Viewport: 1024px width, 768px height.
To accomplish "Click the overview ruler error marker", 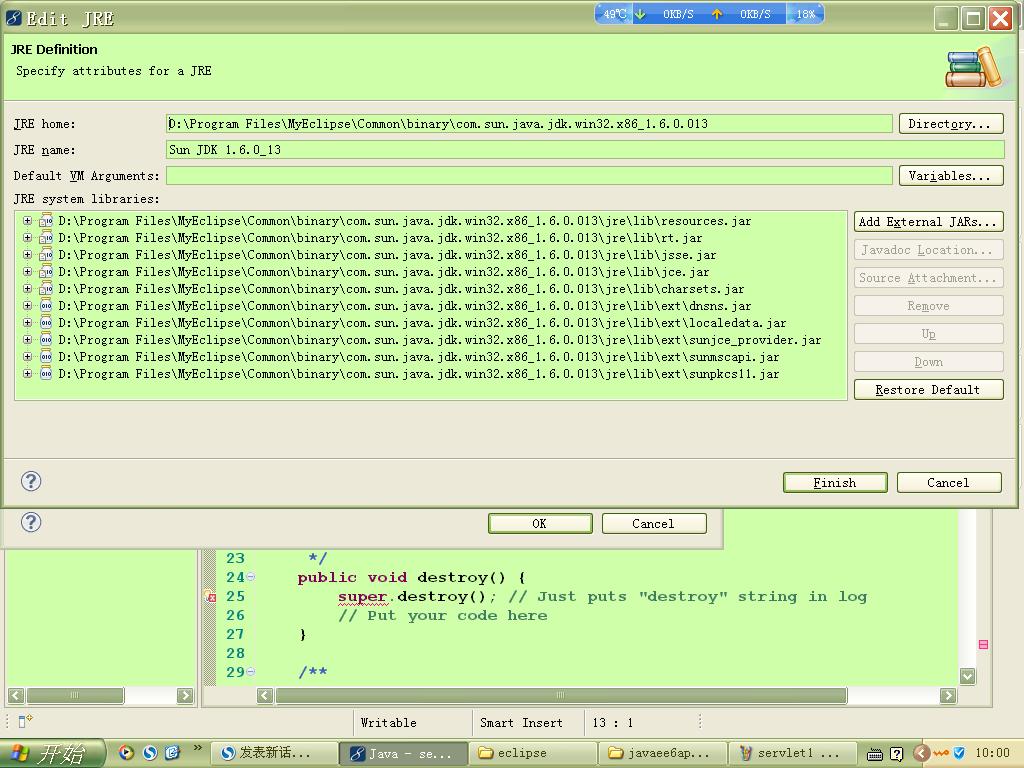I will pyautogui.click(x=983, y=645).
